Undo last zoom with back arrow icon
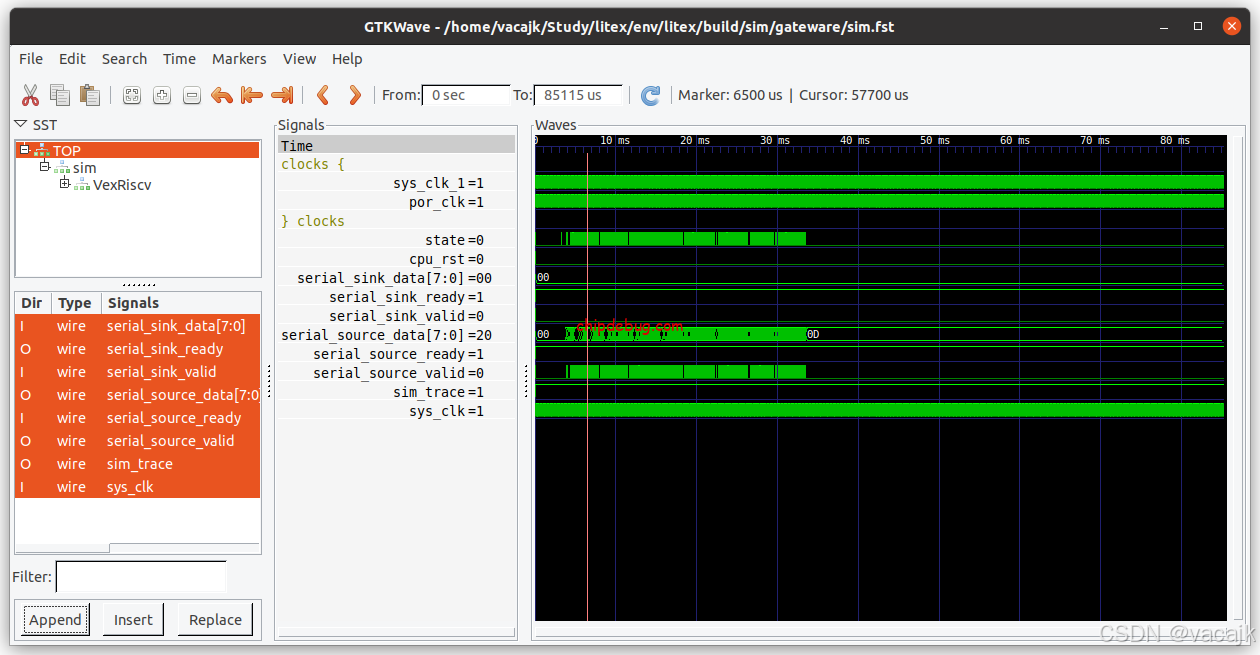The image size is (1260, 655). (x=221, y=94)
